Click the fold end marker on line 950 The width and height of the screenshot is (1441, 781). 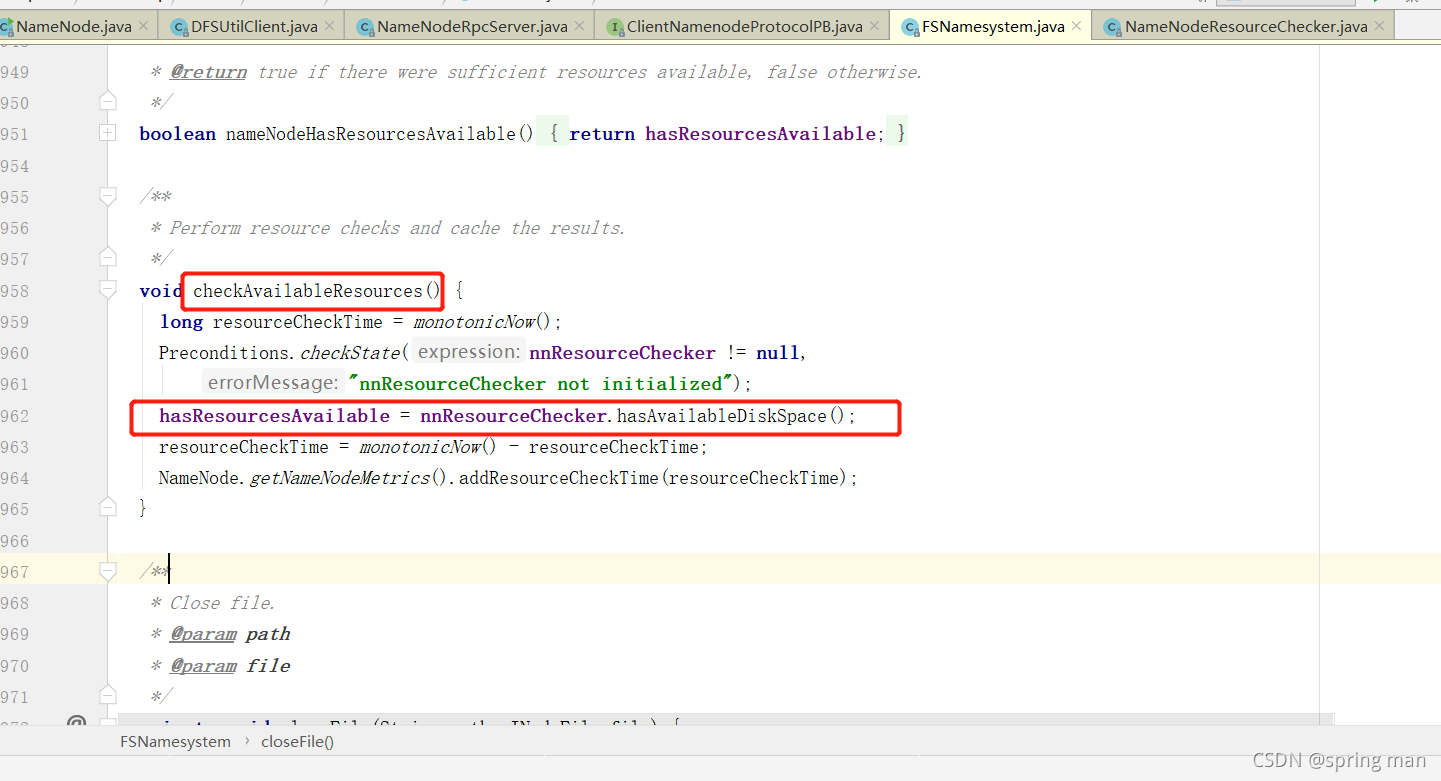click(x=108, y=102)
